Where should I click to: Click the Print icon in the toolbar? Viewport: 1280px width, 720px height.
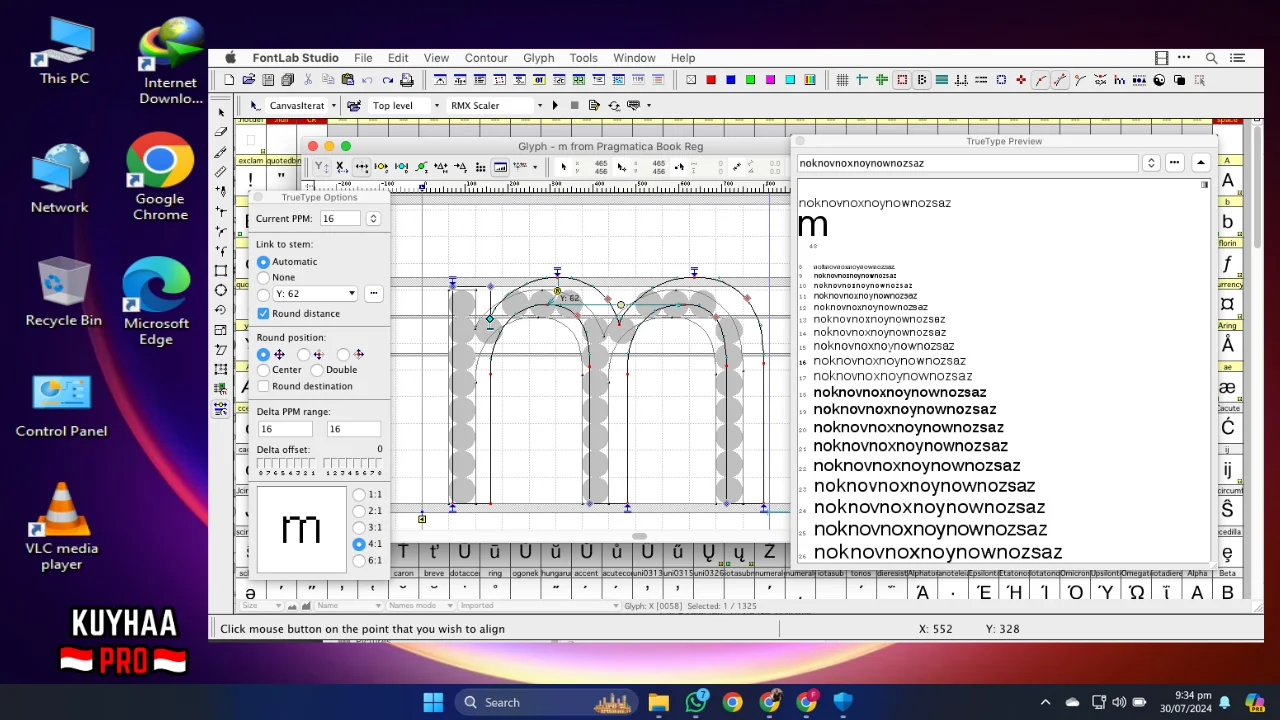[407, 80]
